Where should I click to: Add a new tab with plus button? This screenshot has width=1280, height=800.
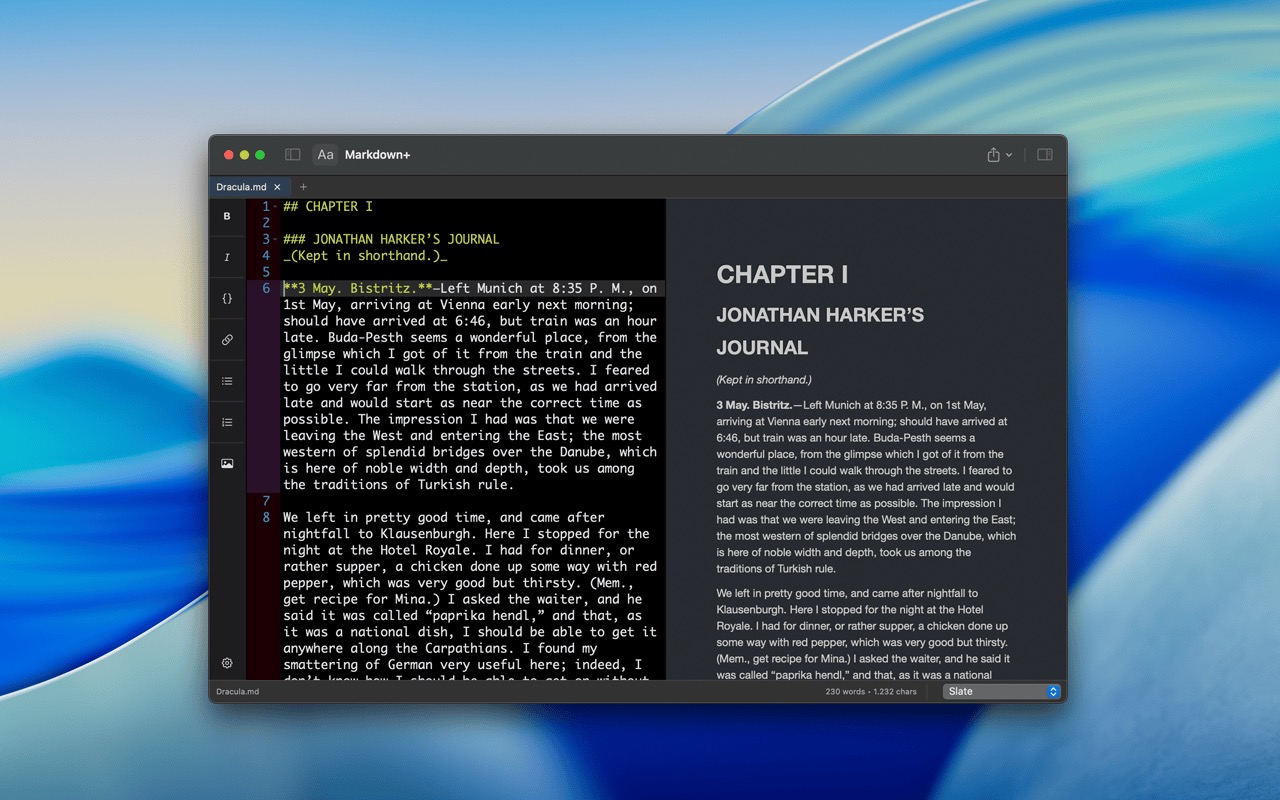pyautogui.click(x=303, y=187)
